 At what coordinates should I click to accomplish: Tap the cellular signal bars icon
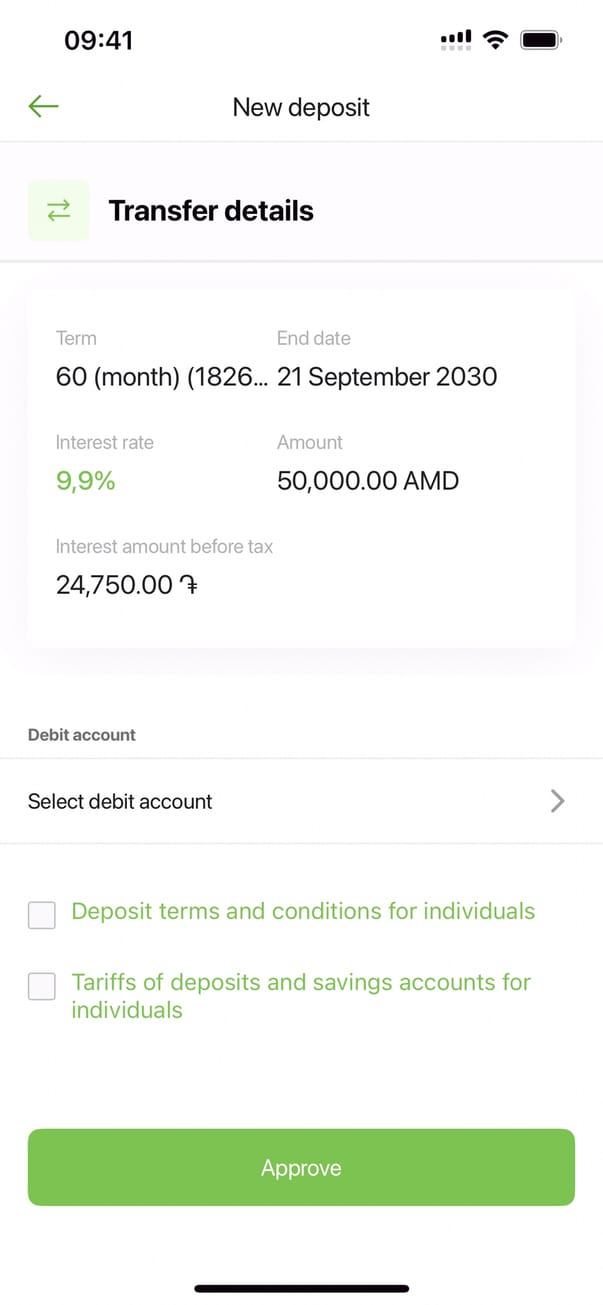(456, 40)
